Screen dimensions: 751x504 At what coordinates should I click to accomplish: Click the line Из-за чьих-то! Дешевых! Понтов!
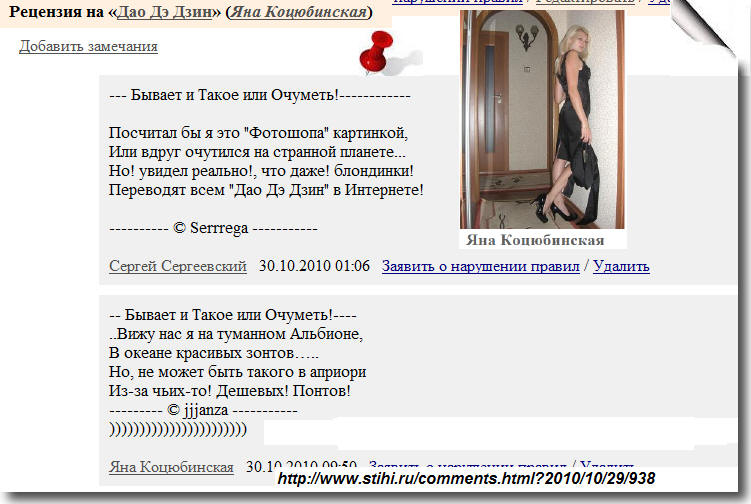229,391
